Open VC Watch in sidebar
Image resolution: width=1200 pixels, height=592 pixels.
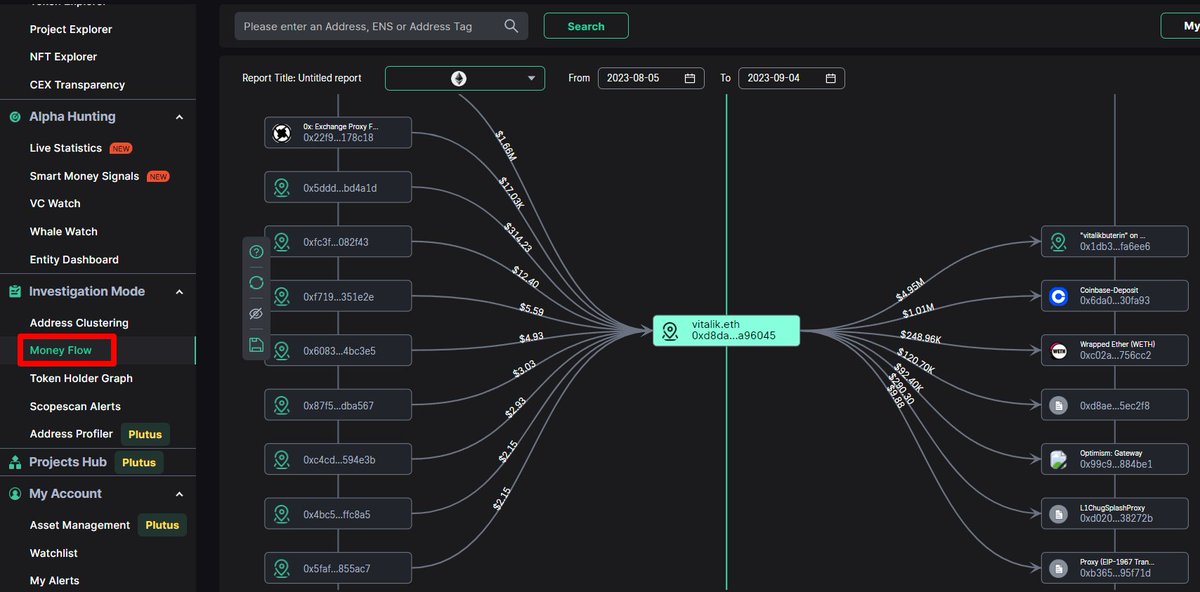[x=55, y=204]
